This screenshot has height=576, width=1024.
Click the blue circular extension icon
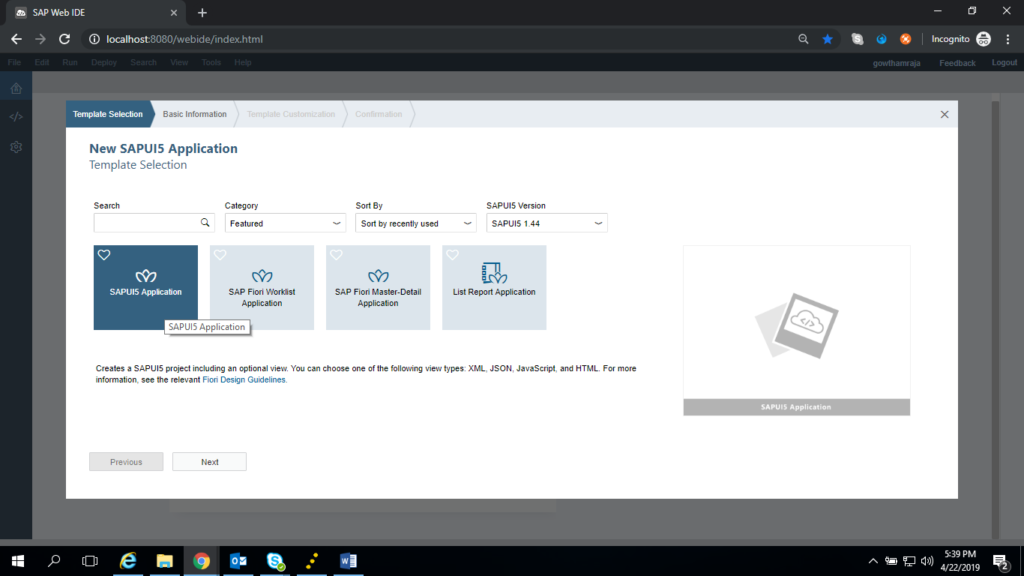point(882,39)
